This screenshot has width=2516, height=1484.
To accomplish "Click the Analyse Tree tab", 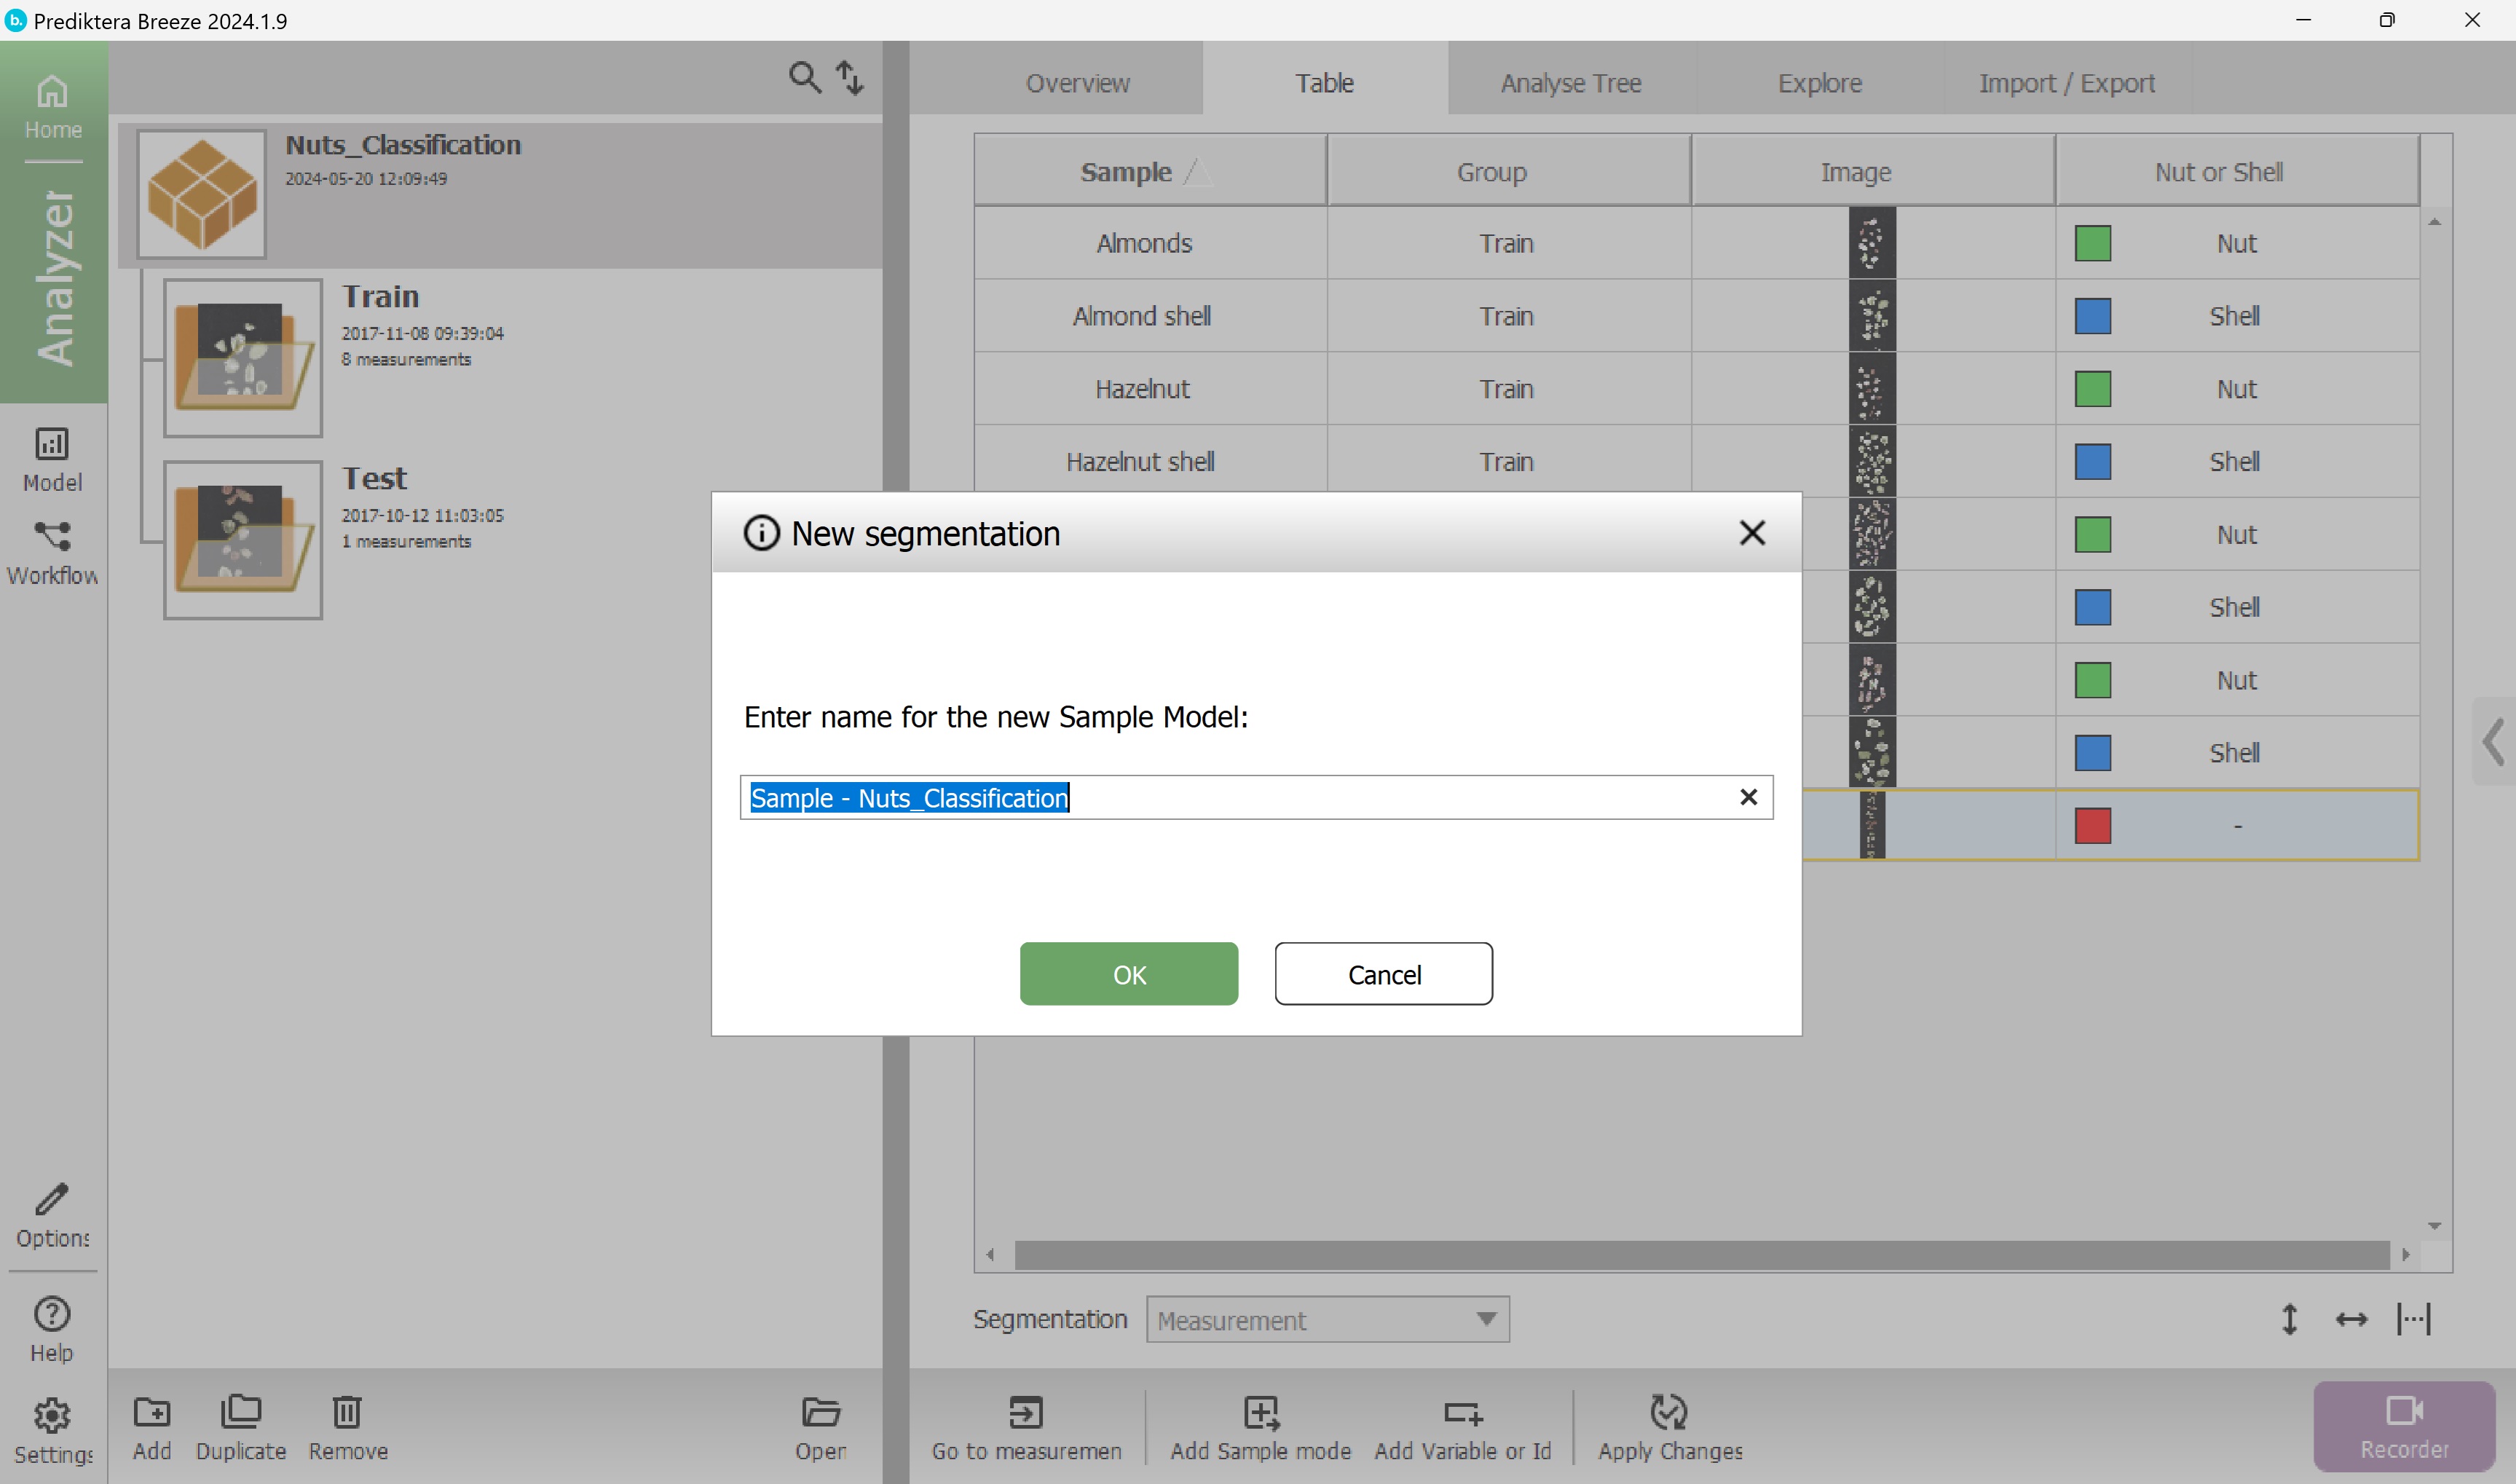I will (x=1569, y=82).
